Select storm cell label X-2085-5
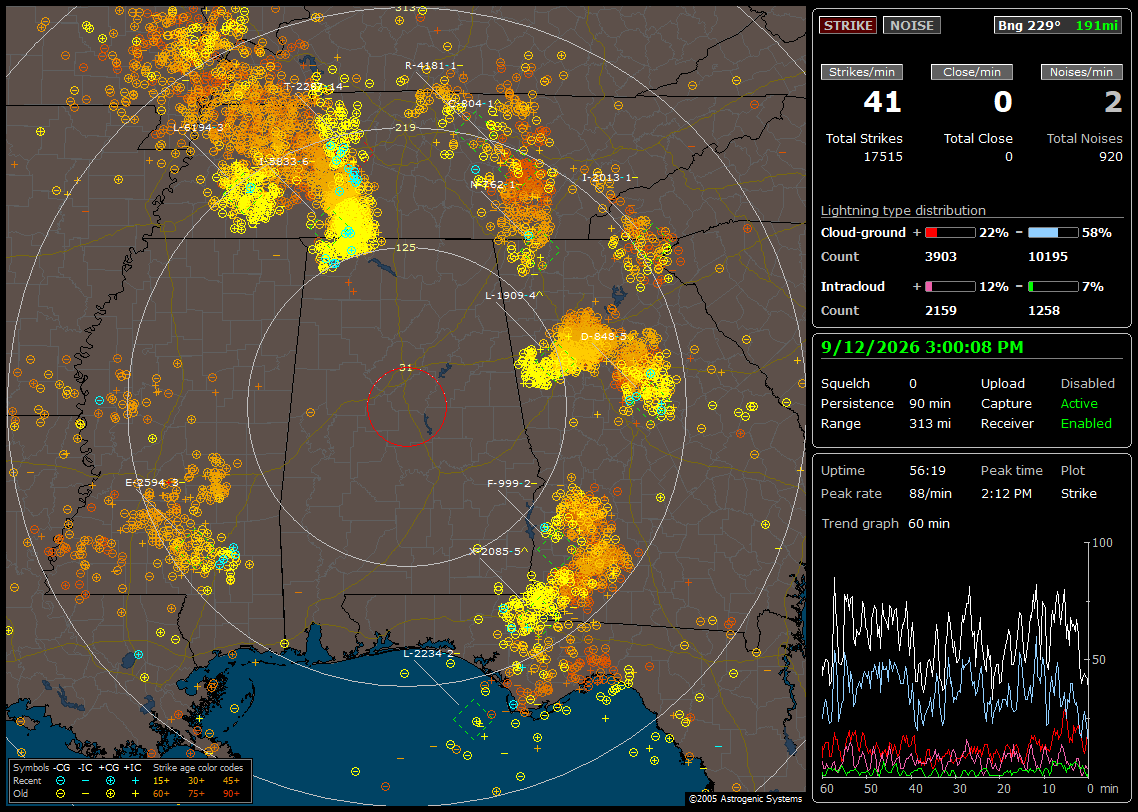 tap(495, 551)
